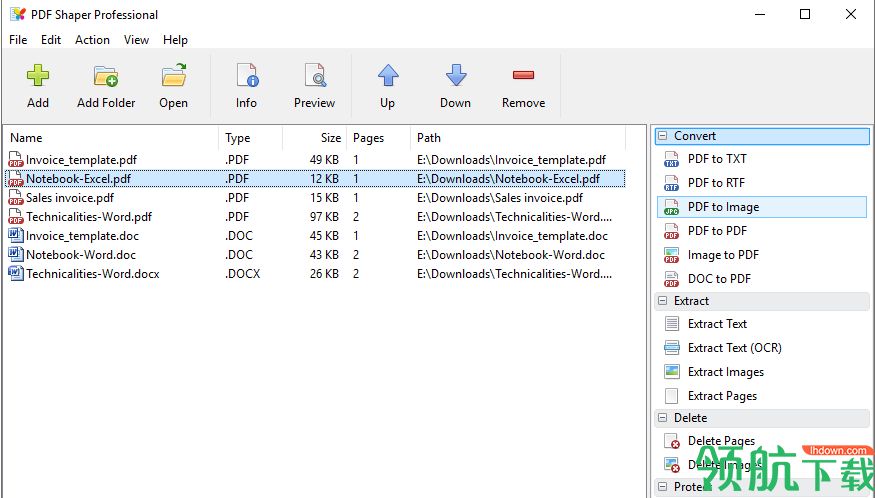Open the View menu

[136, 40]
